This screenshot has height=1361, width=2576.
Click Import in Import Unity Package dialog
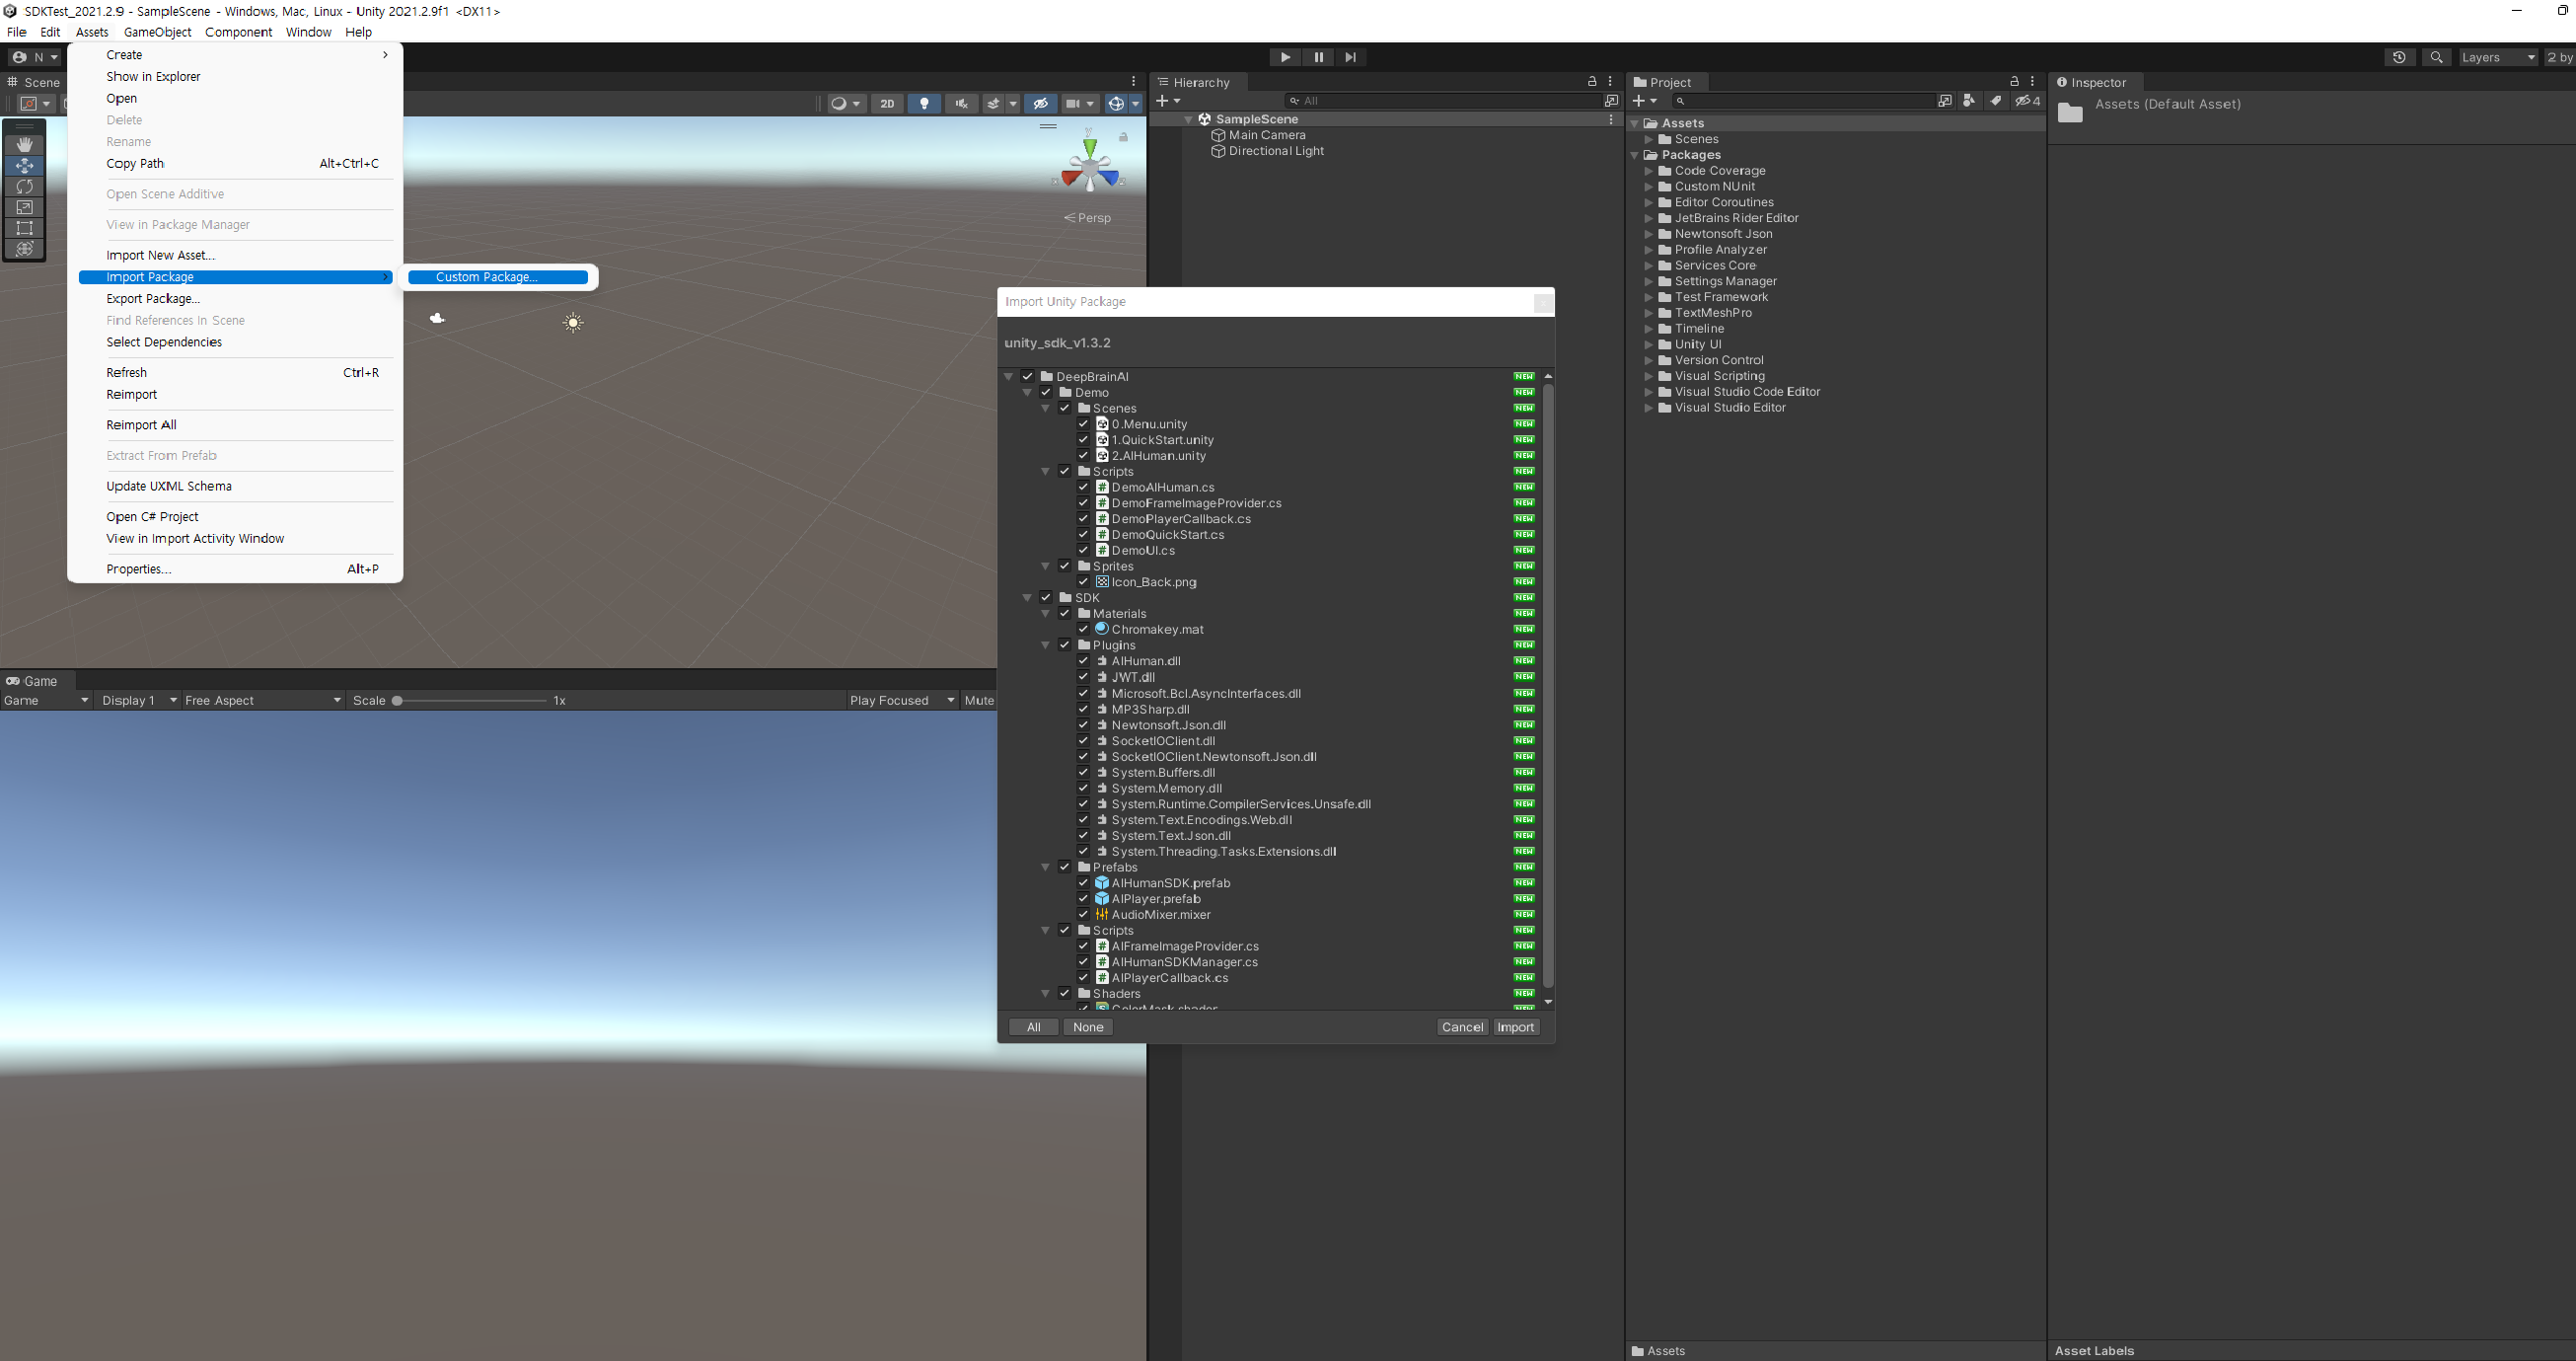tap(1515, 1028)
